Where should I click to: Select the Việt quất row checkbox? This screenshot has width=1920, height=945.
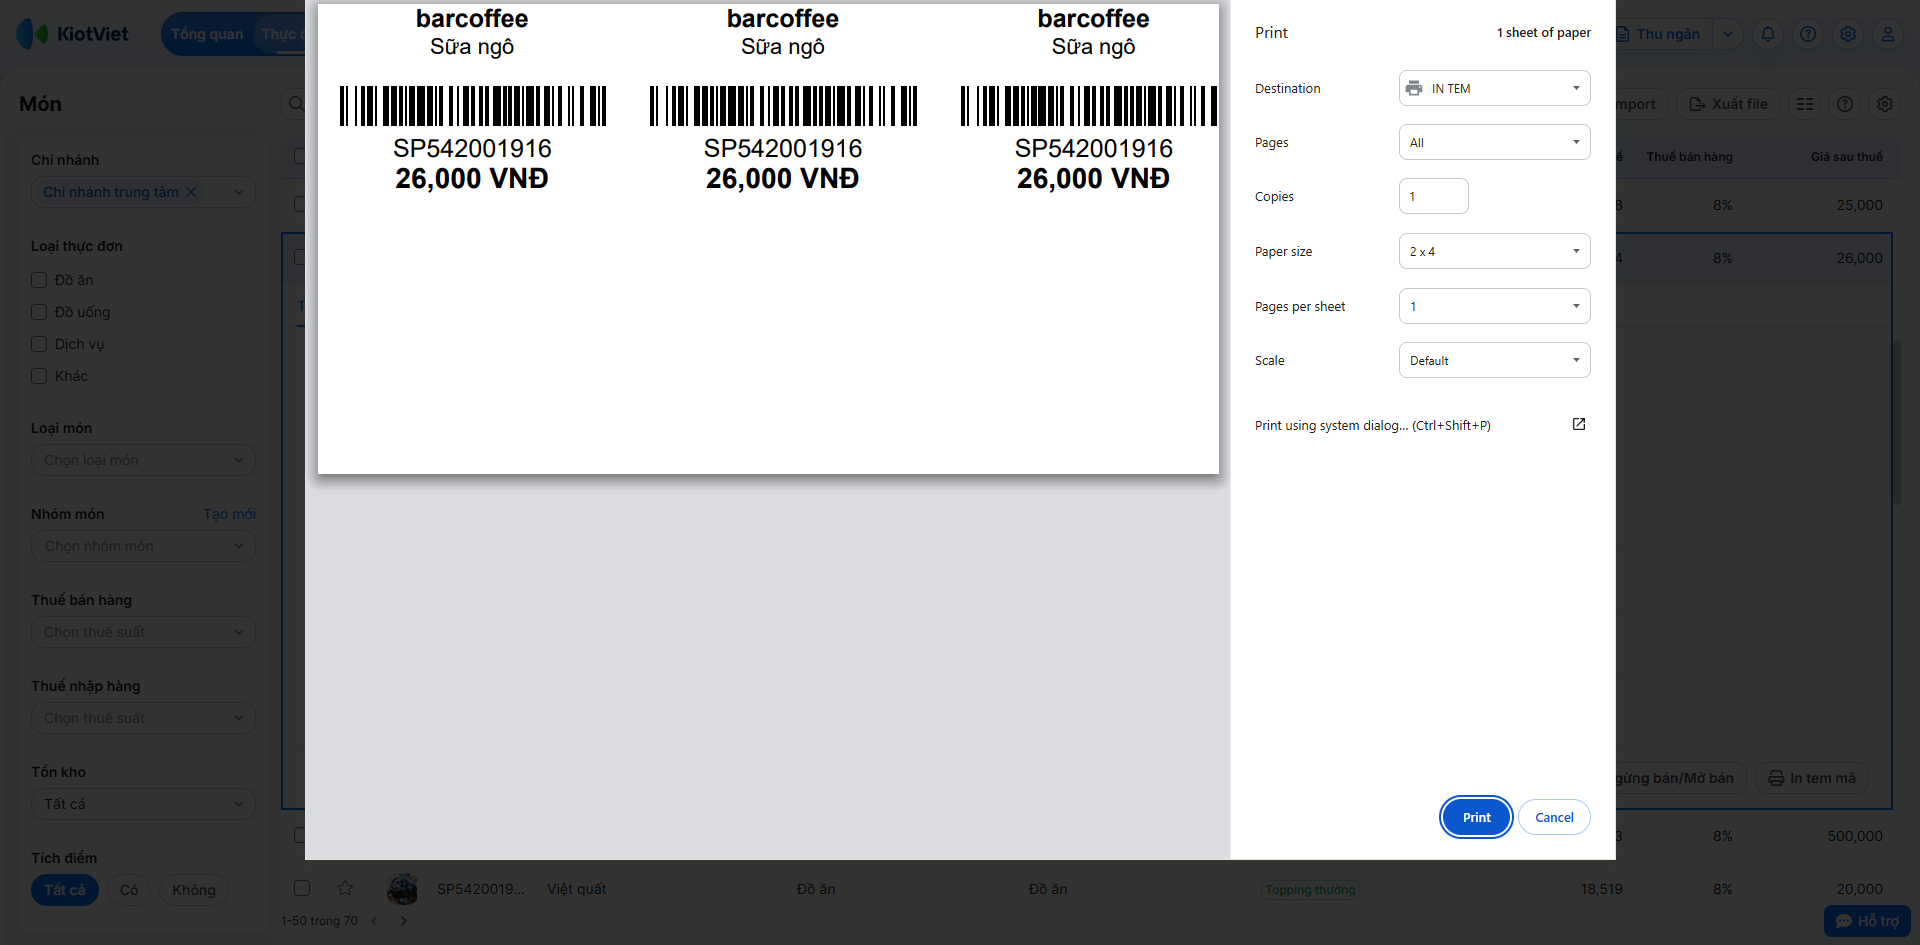[302, 888]
